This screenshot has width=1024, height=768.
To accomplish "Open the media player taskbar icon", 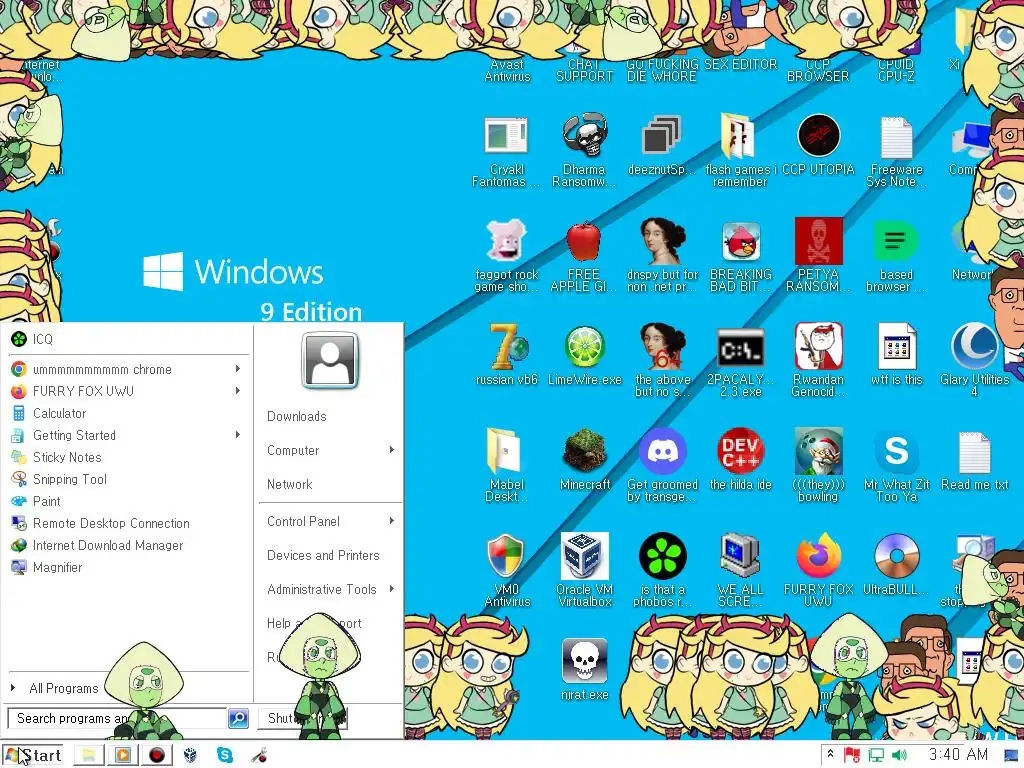I will click(x=123, y=755).
